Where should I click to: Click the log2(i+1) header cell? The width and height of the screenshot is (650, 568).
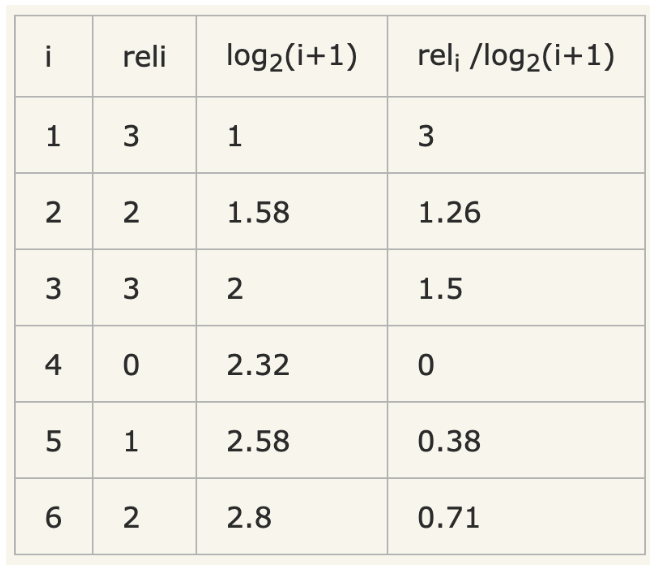pyautogui.click(x=291, y=57)
